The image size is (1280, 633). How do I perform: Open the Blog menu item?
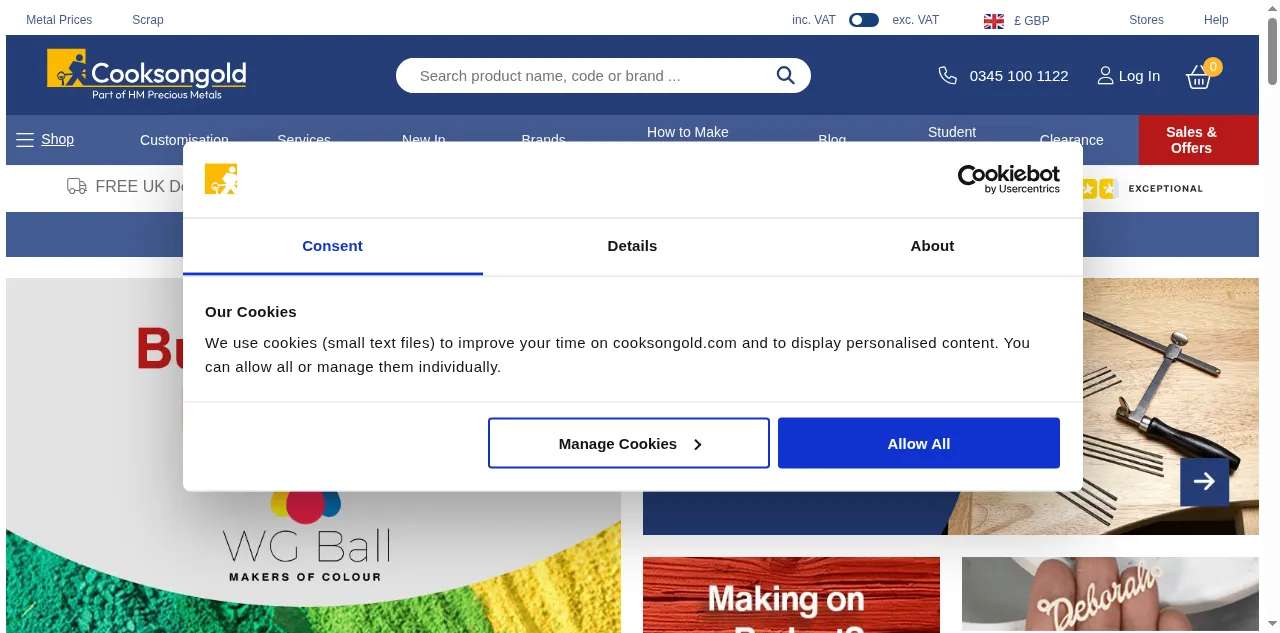point(832,140)
